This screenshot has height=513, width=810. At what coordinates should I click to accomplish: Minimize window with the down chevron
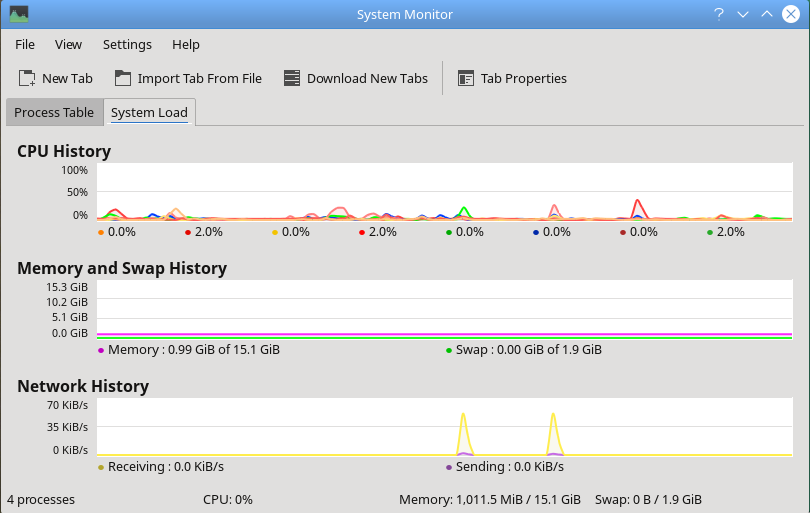click(743, 14)
